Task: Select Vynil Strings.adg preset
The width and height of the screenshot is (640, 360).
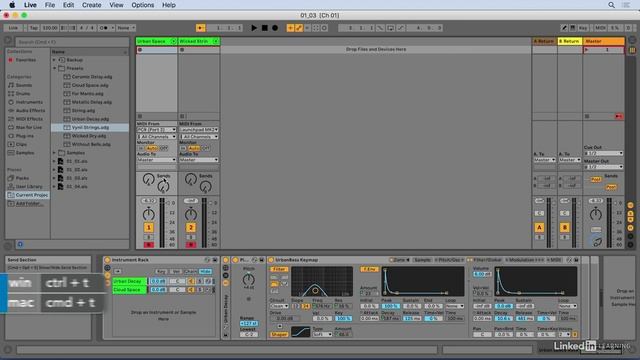Action: pyautogui.click(x=90, y=127)
